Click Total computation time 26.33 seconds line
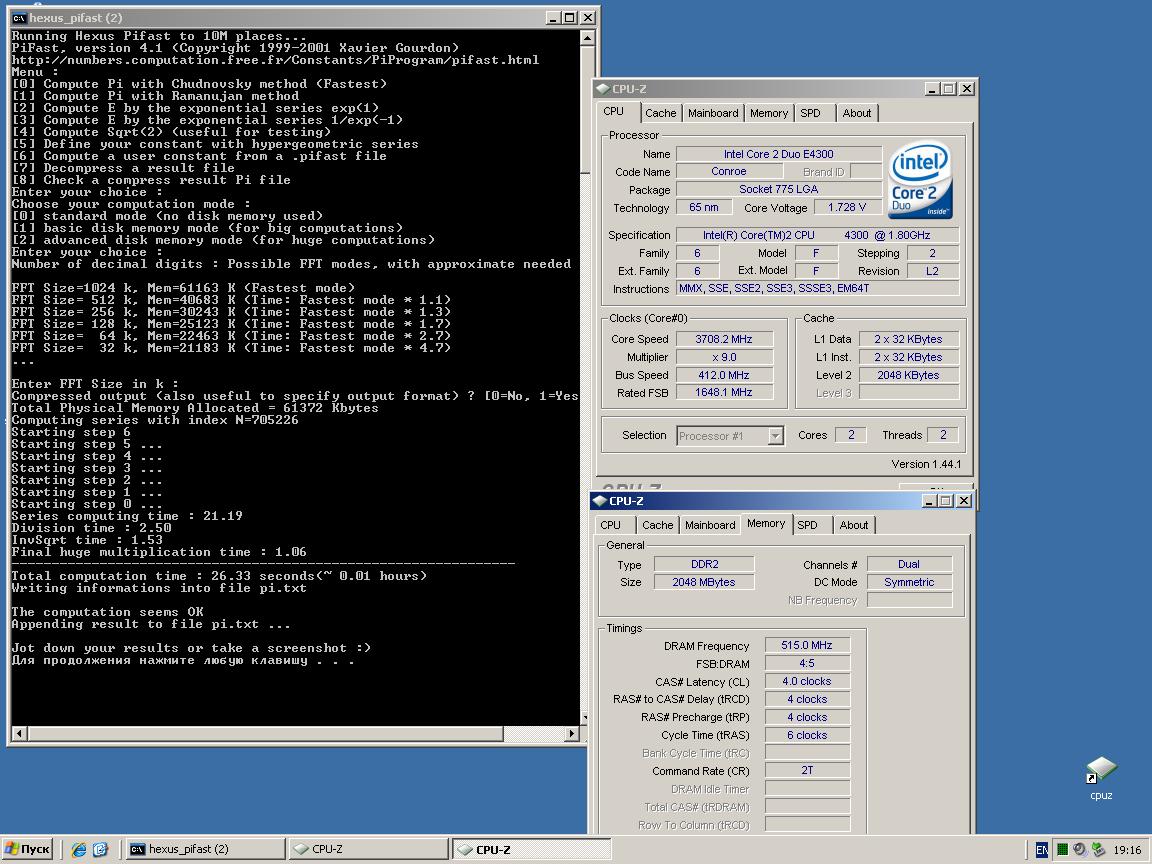This screenshot has height=864, width=1152. [x=219, y=576]
